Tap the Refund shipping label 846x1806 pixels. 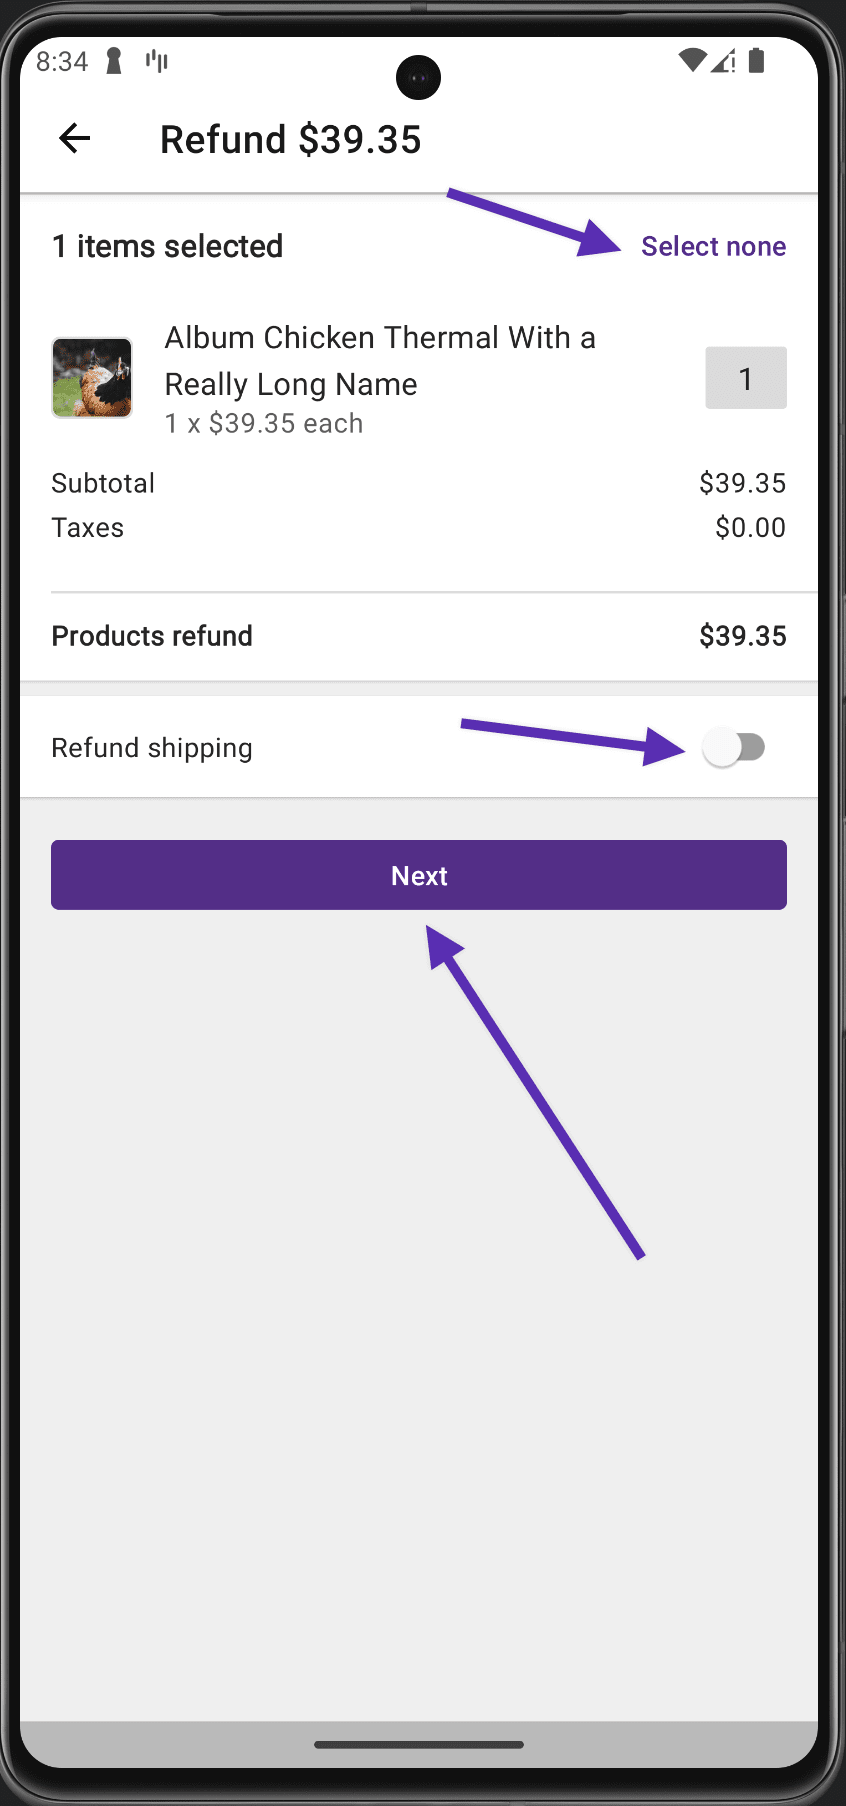(152, 748)
